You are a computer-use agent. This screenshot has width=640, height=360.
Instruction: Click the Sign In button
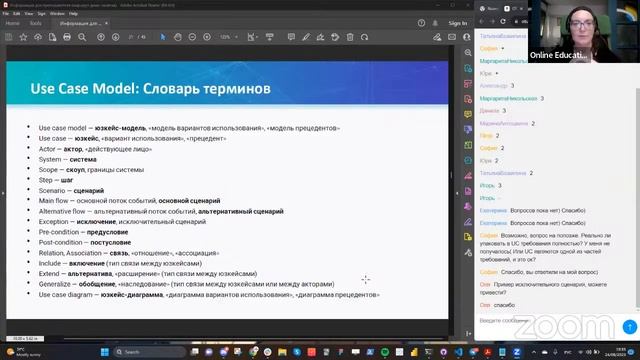458,23
